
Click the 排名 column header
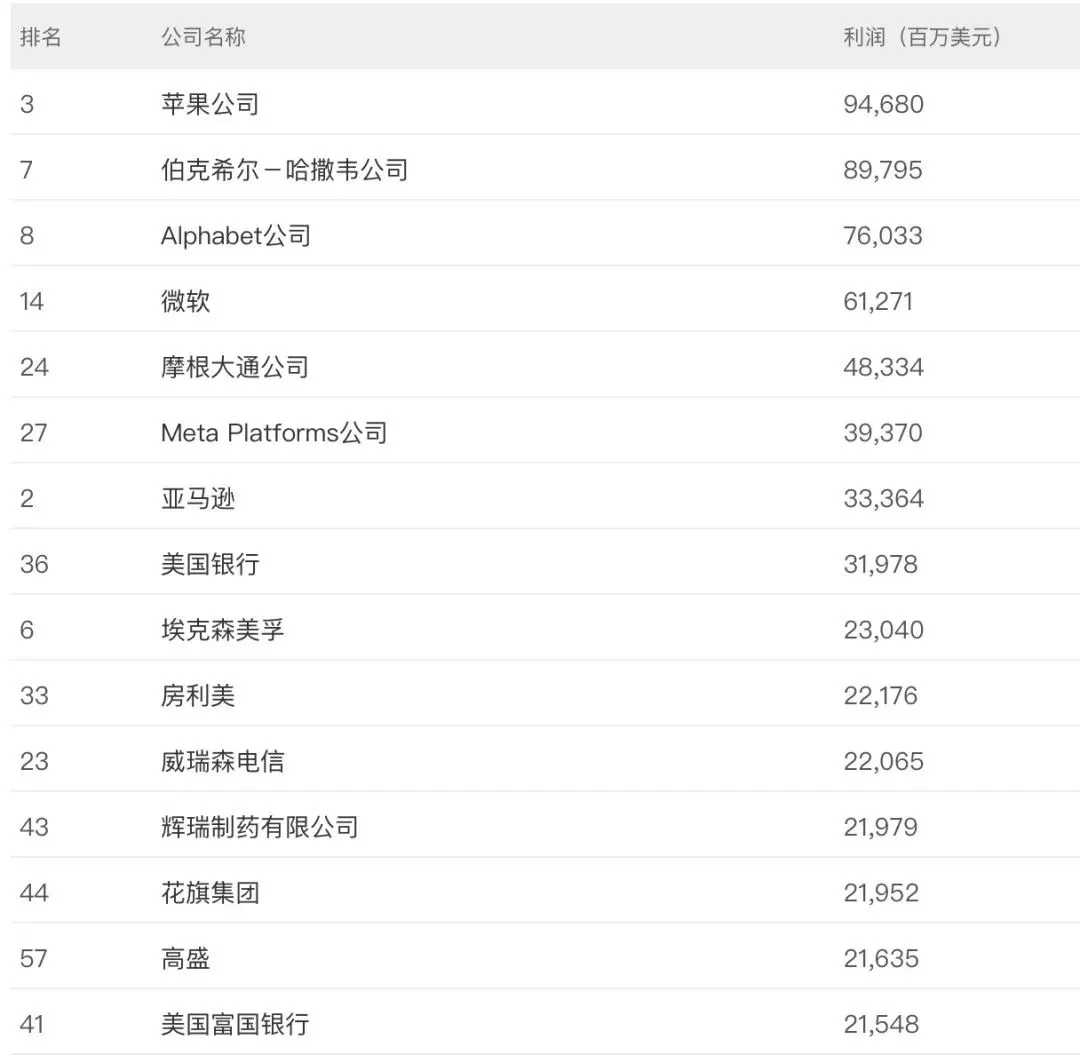coord(41,37)
